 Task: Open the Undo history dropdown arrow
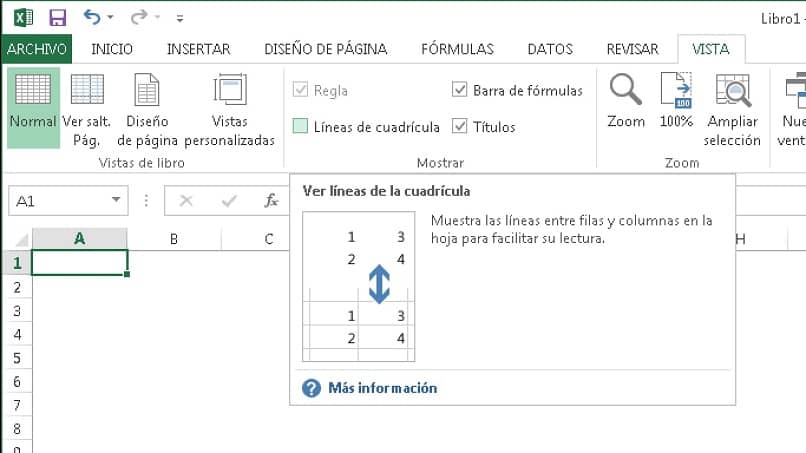(109, 18)
